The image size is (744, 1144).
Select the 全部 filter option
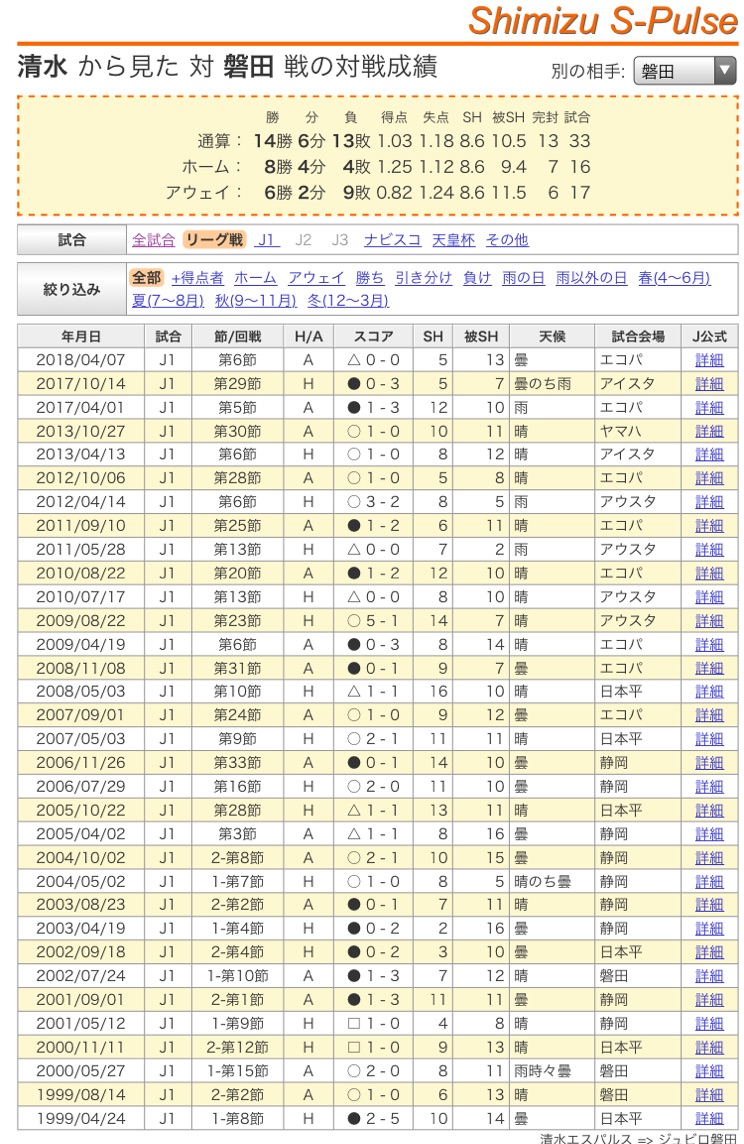click(x=146, y=278)
